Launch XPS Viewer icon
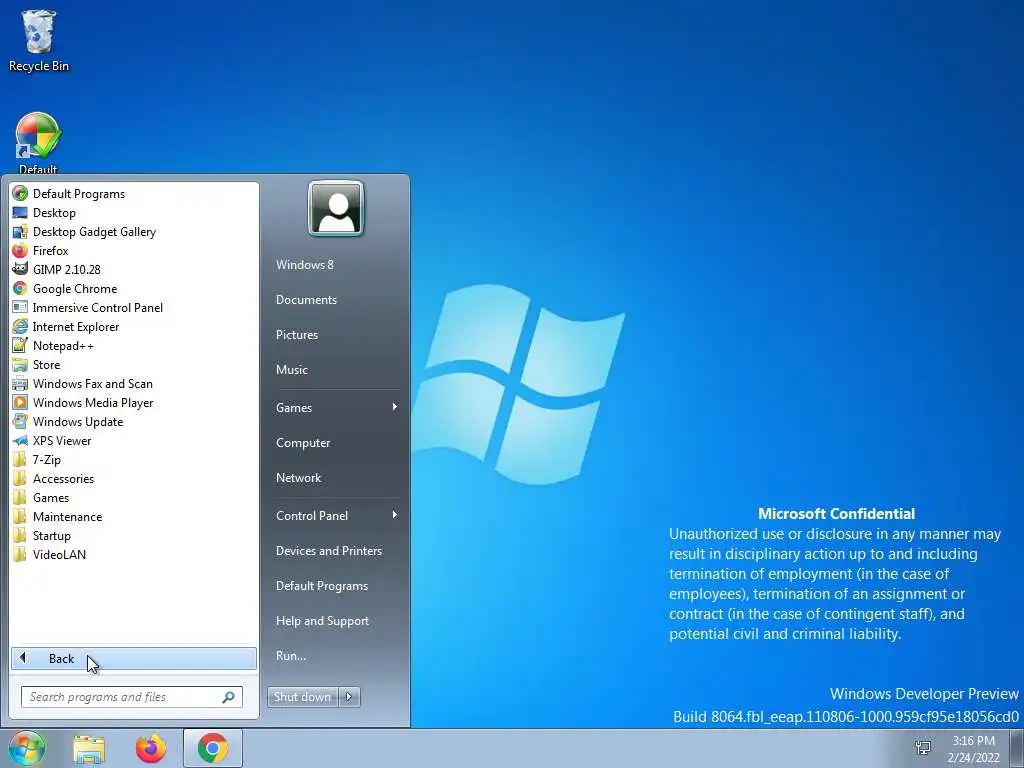Image resolution: width=1024 pixels, height=768 pixels. click(x=20, y=440)
